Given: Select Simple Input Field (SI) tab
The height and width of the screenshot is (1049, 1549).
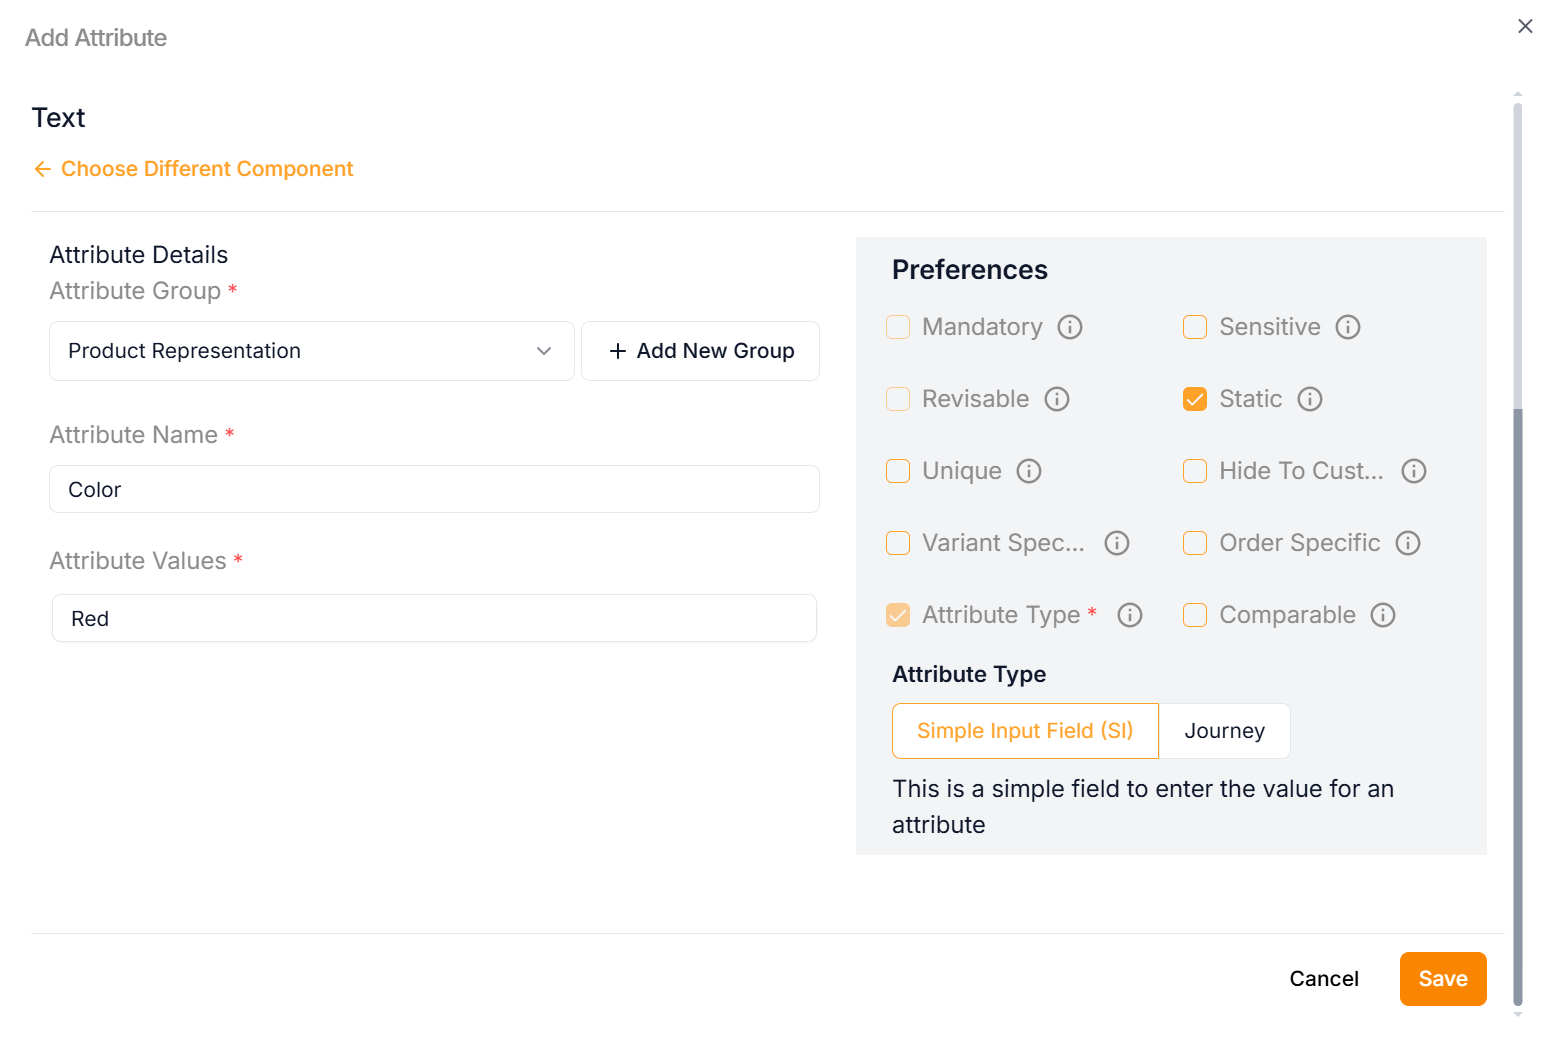Looking at the screenshot, I should [1025, 731].
